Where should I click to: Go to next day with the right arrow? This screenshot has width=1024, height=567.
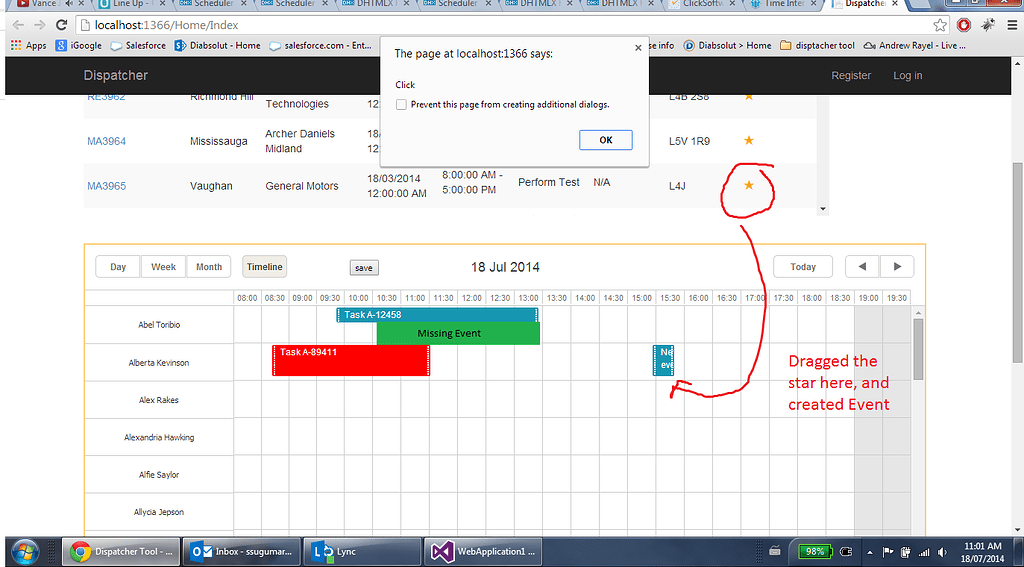pyautogui.click(x=897, y=267)
